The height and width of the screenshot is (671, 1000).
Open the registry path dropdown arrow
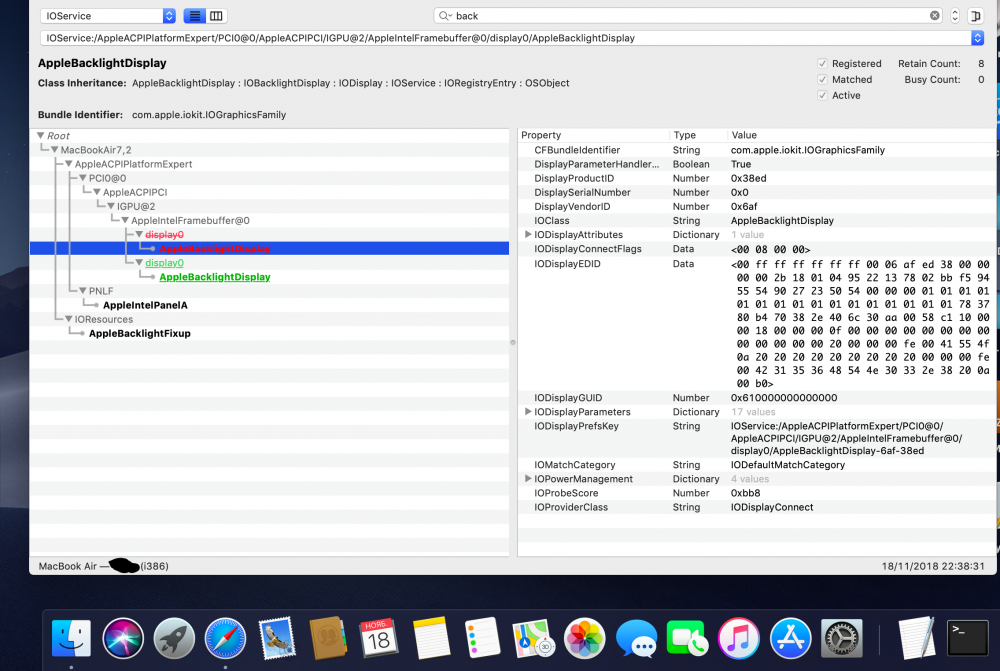(x=977, y=38)
